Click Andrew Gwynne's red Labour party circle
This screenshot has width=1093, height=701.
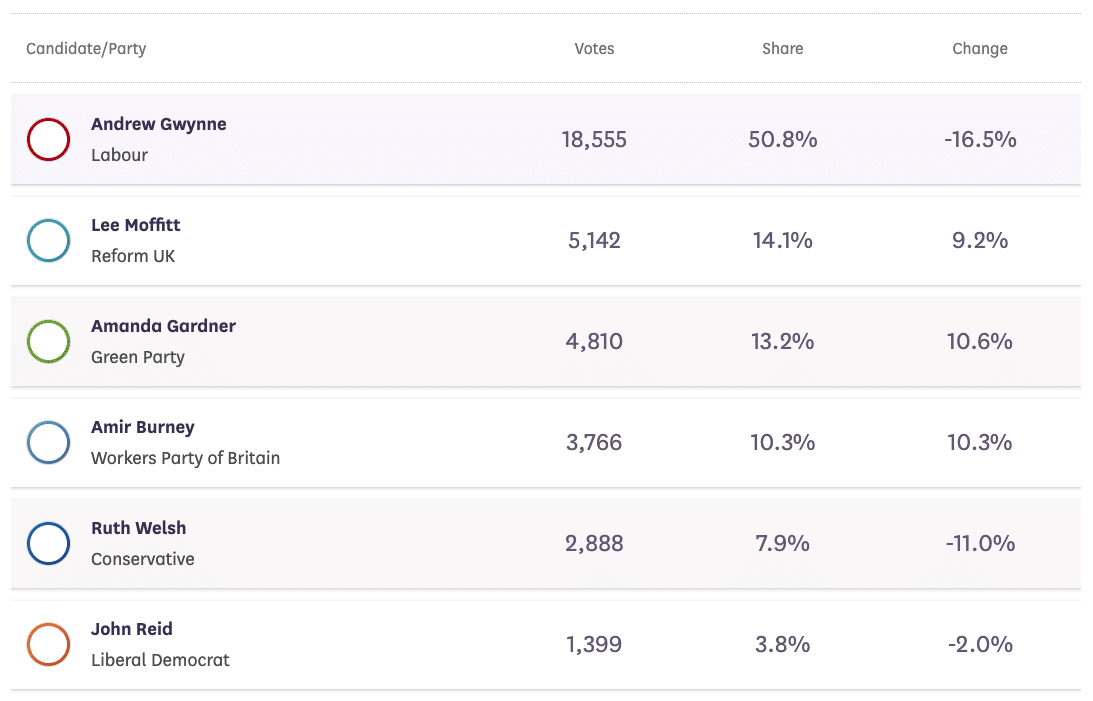pos(48,139)
